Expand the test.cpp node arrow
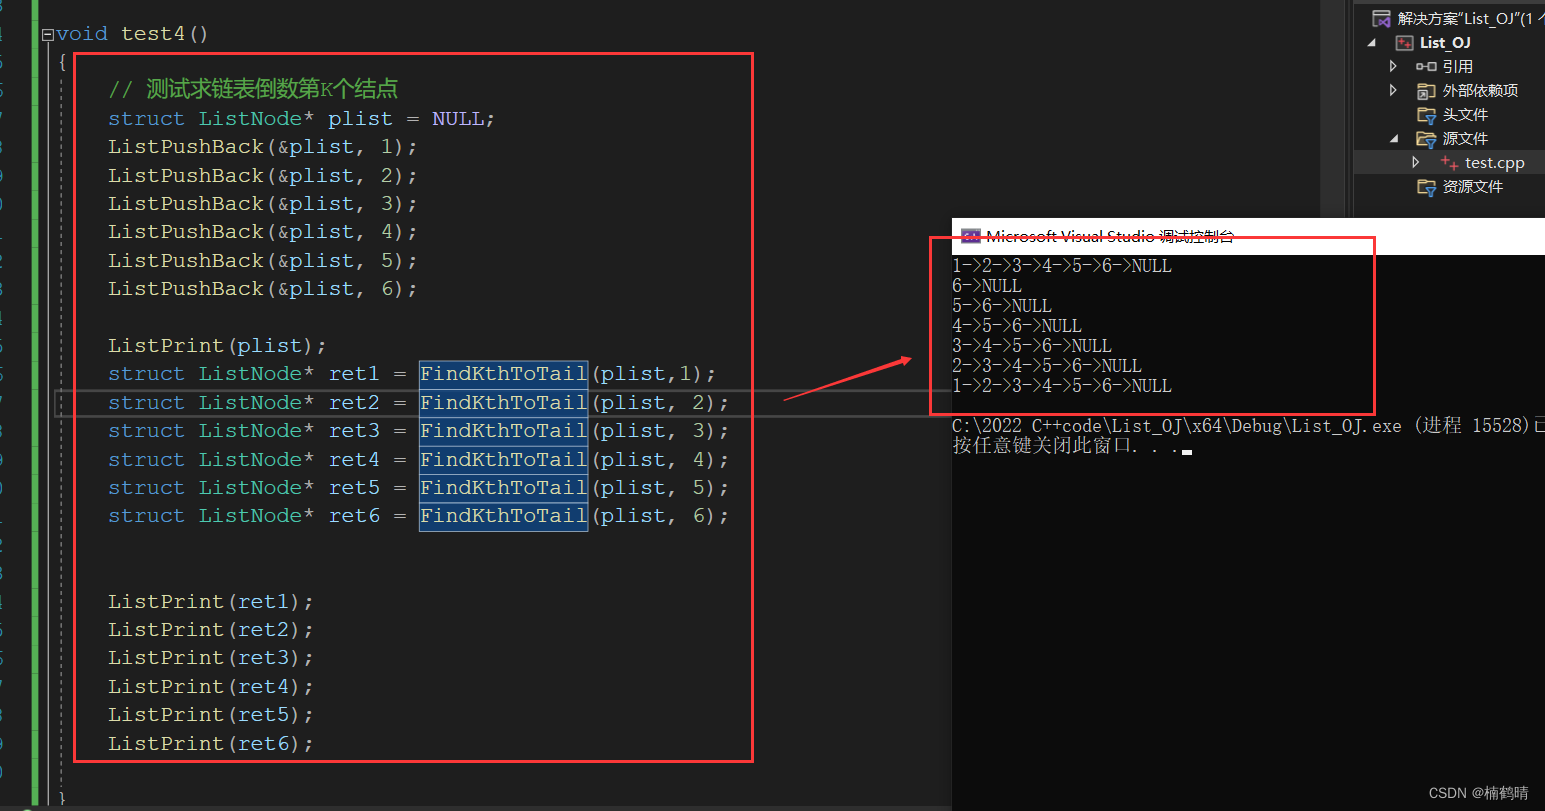Viewport: 1545px width, 811px height. 1416,162
